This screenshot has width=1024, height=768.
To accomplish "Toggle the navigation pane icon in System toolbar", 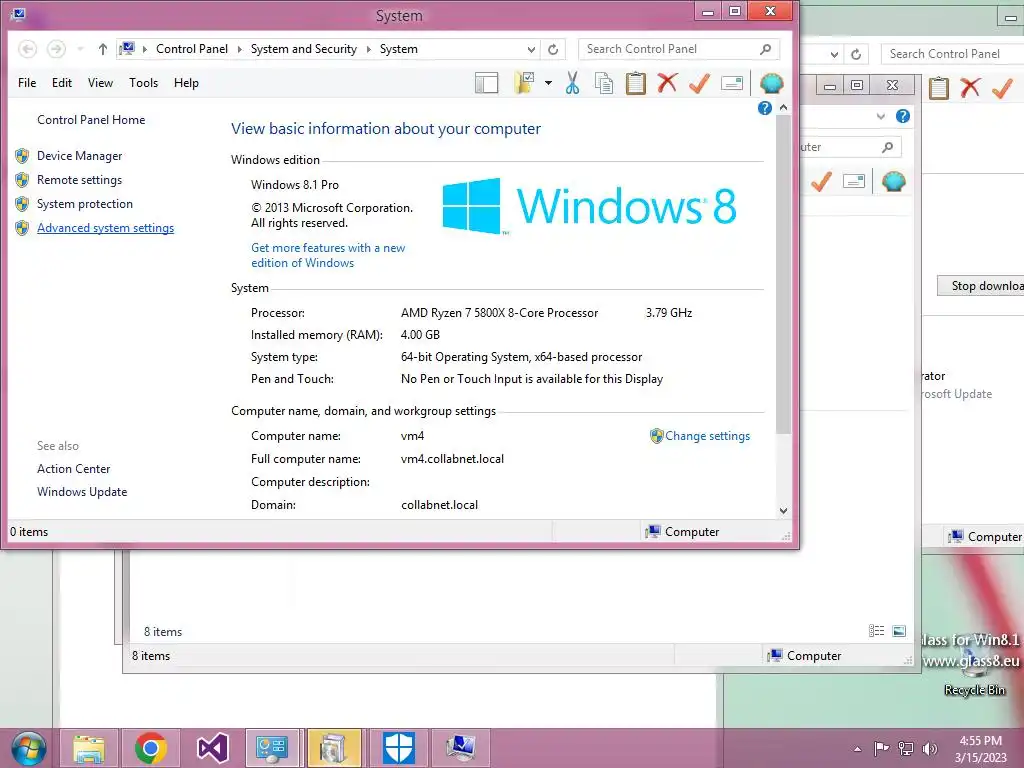I will [487, 83].
